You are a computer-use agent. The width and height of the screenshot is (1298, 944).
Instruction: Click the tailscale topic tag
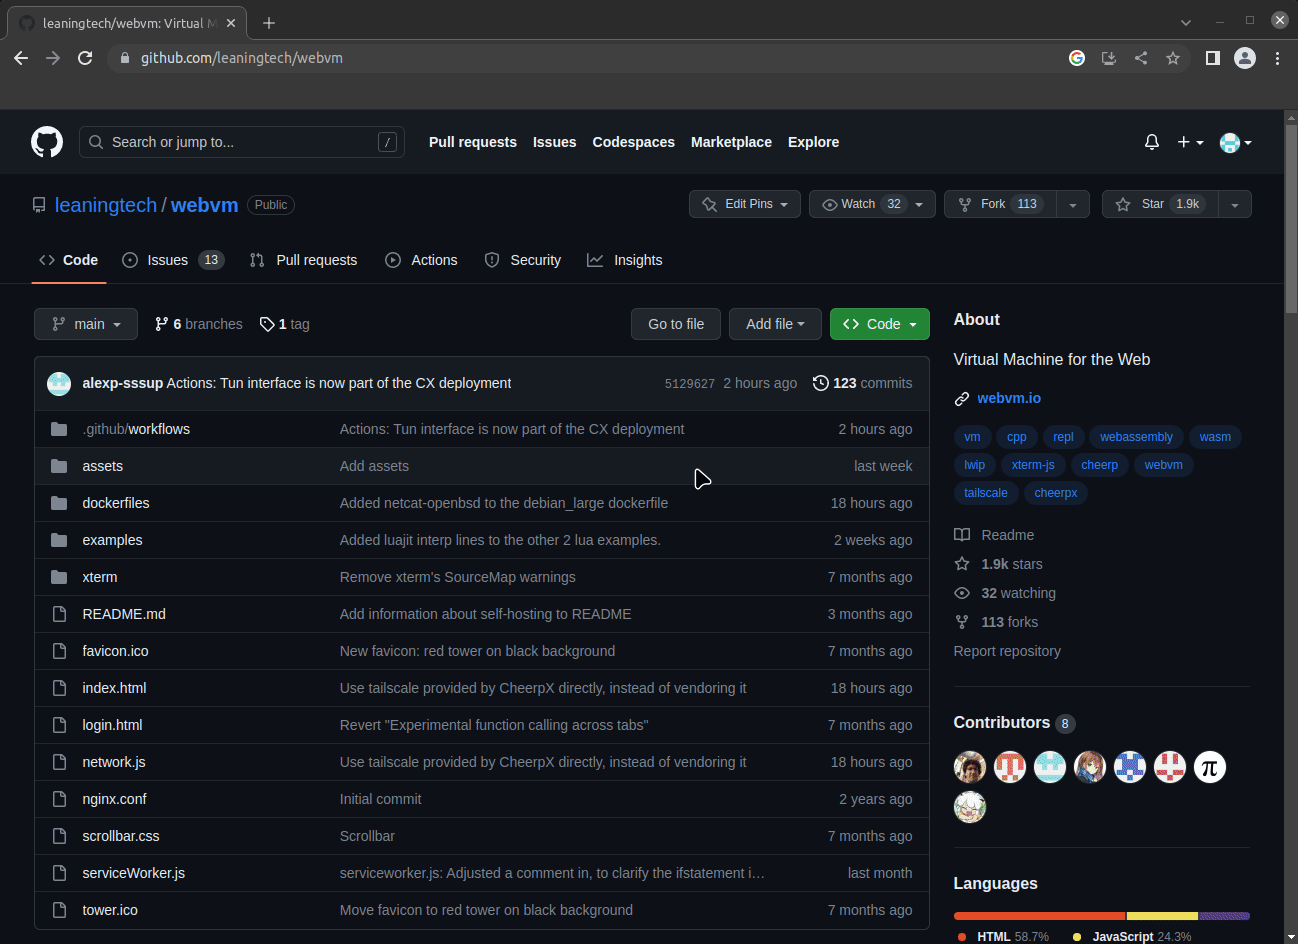986,493
